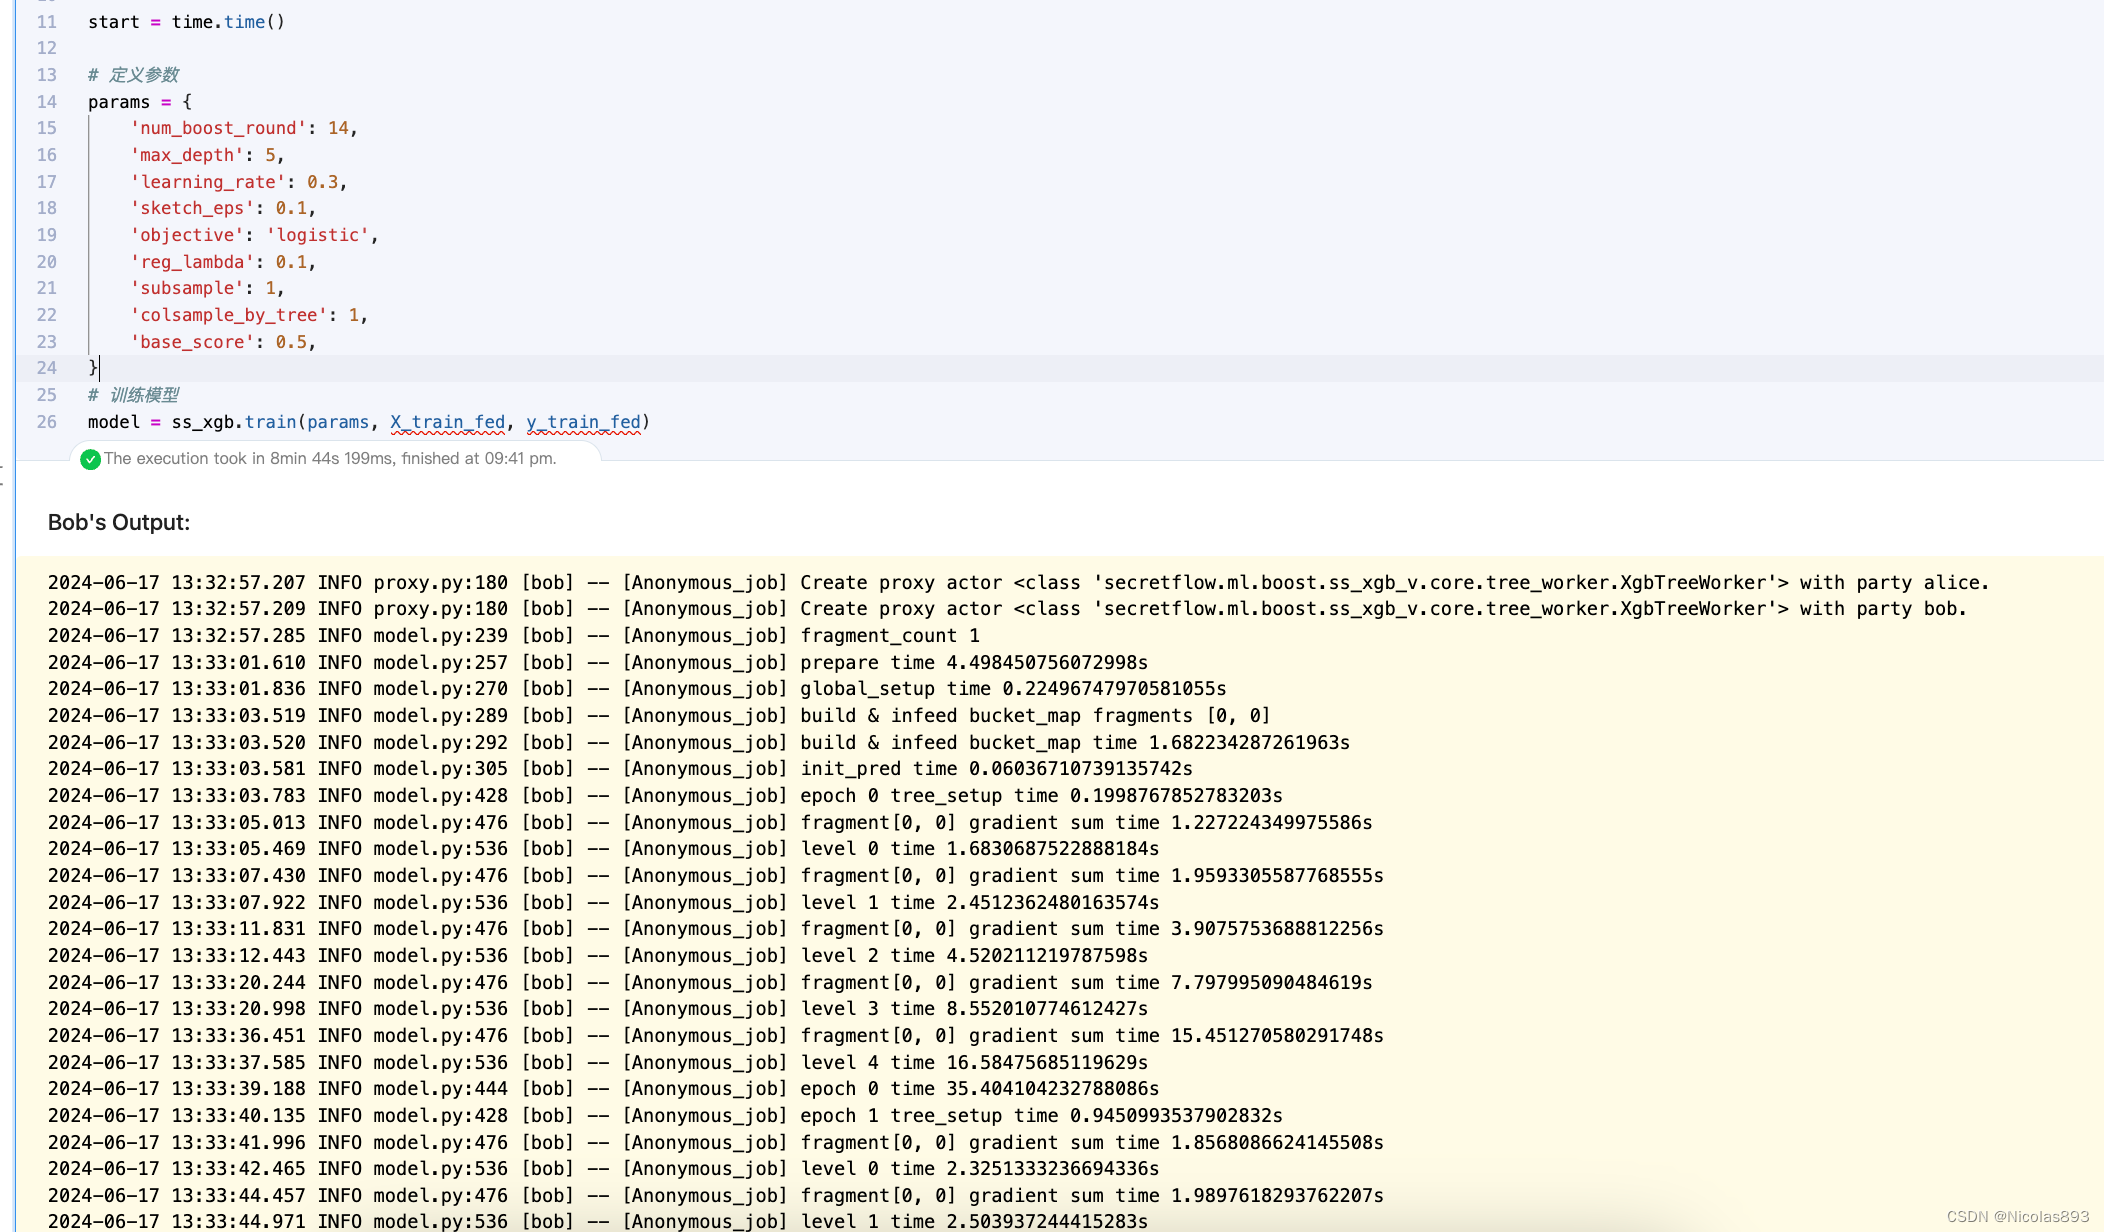Viewport: 2104px width, 1232px height.
Task: Click the 'base_score' parameter line
Action: click(x=222, y=342)
